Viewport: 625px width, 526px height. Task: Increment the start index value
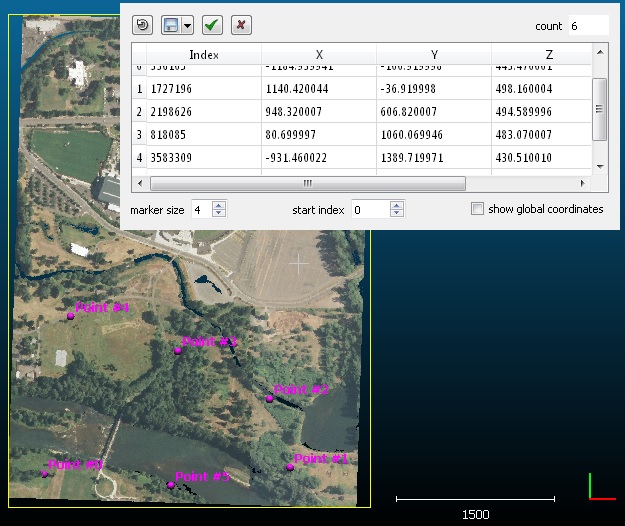click(x=397, y=205)
